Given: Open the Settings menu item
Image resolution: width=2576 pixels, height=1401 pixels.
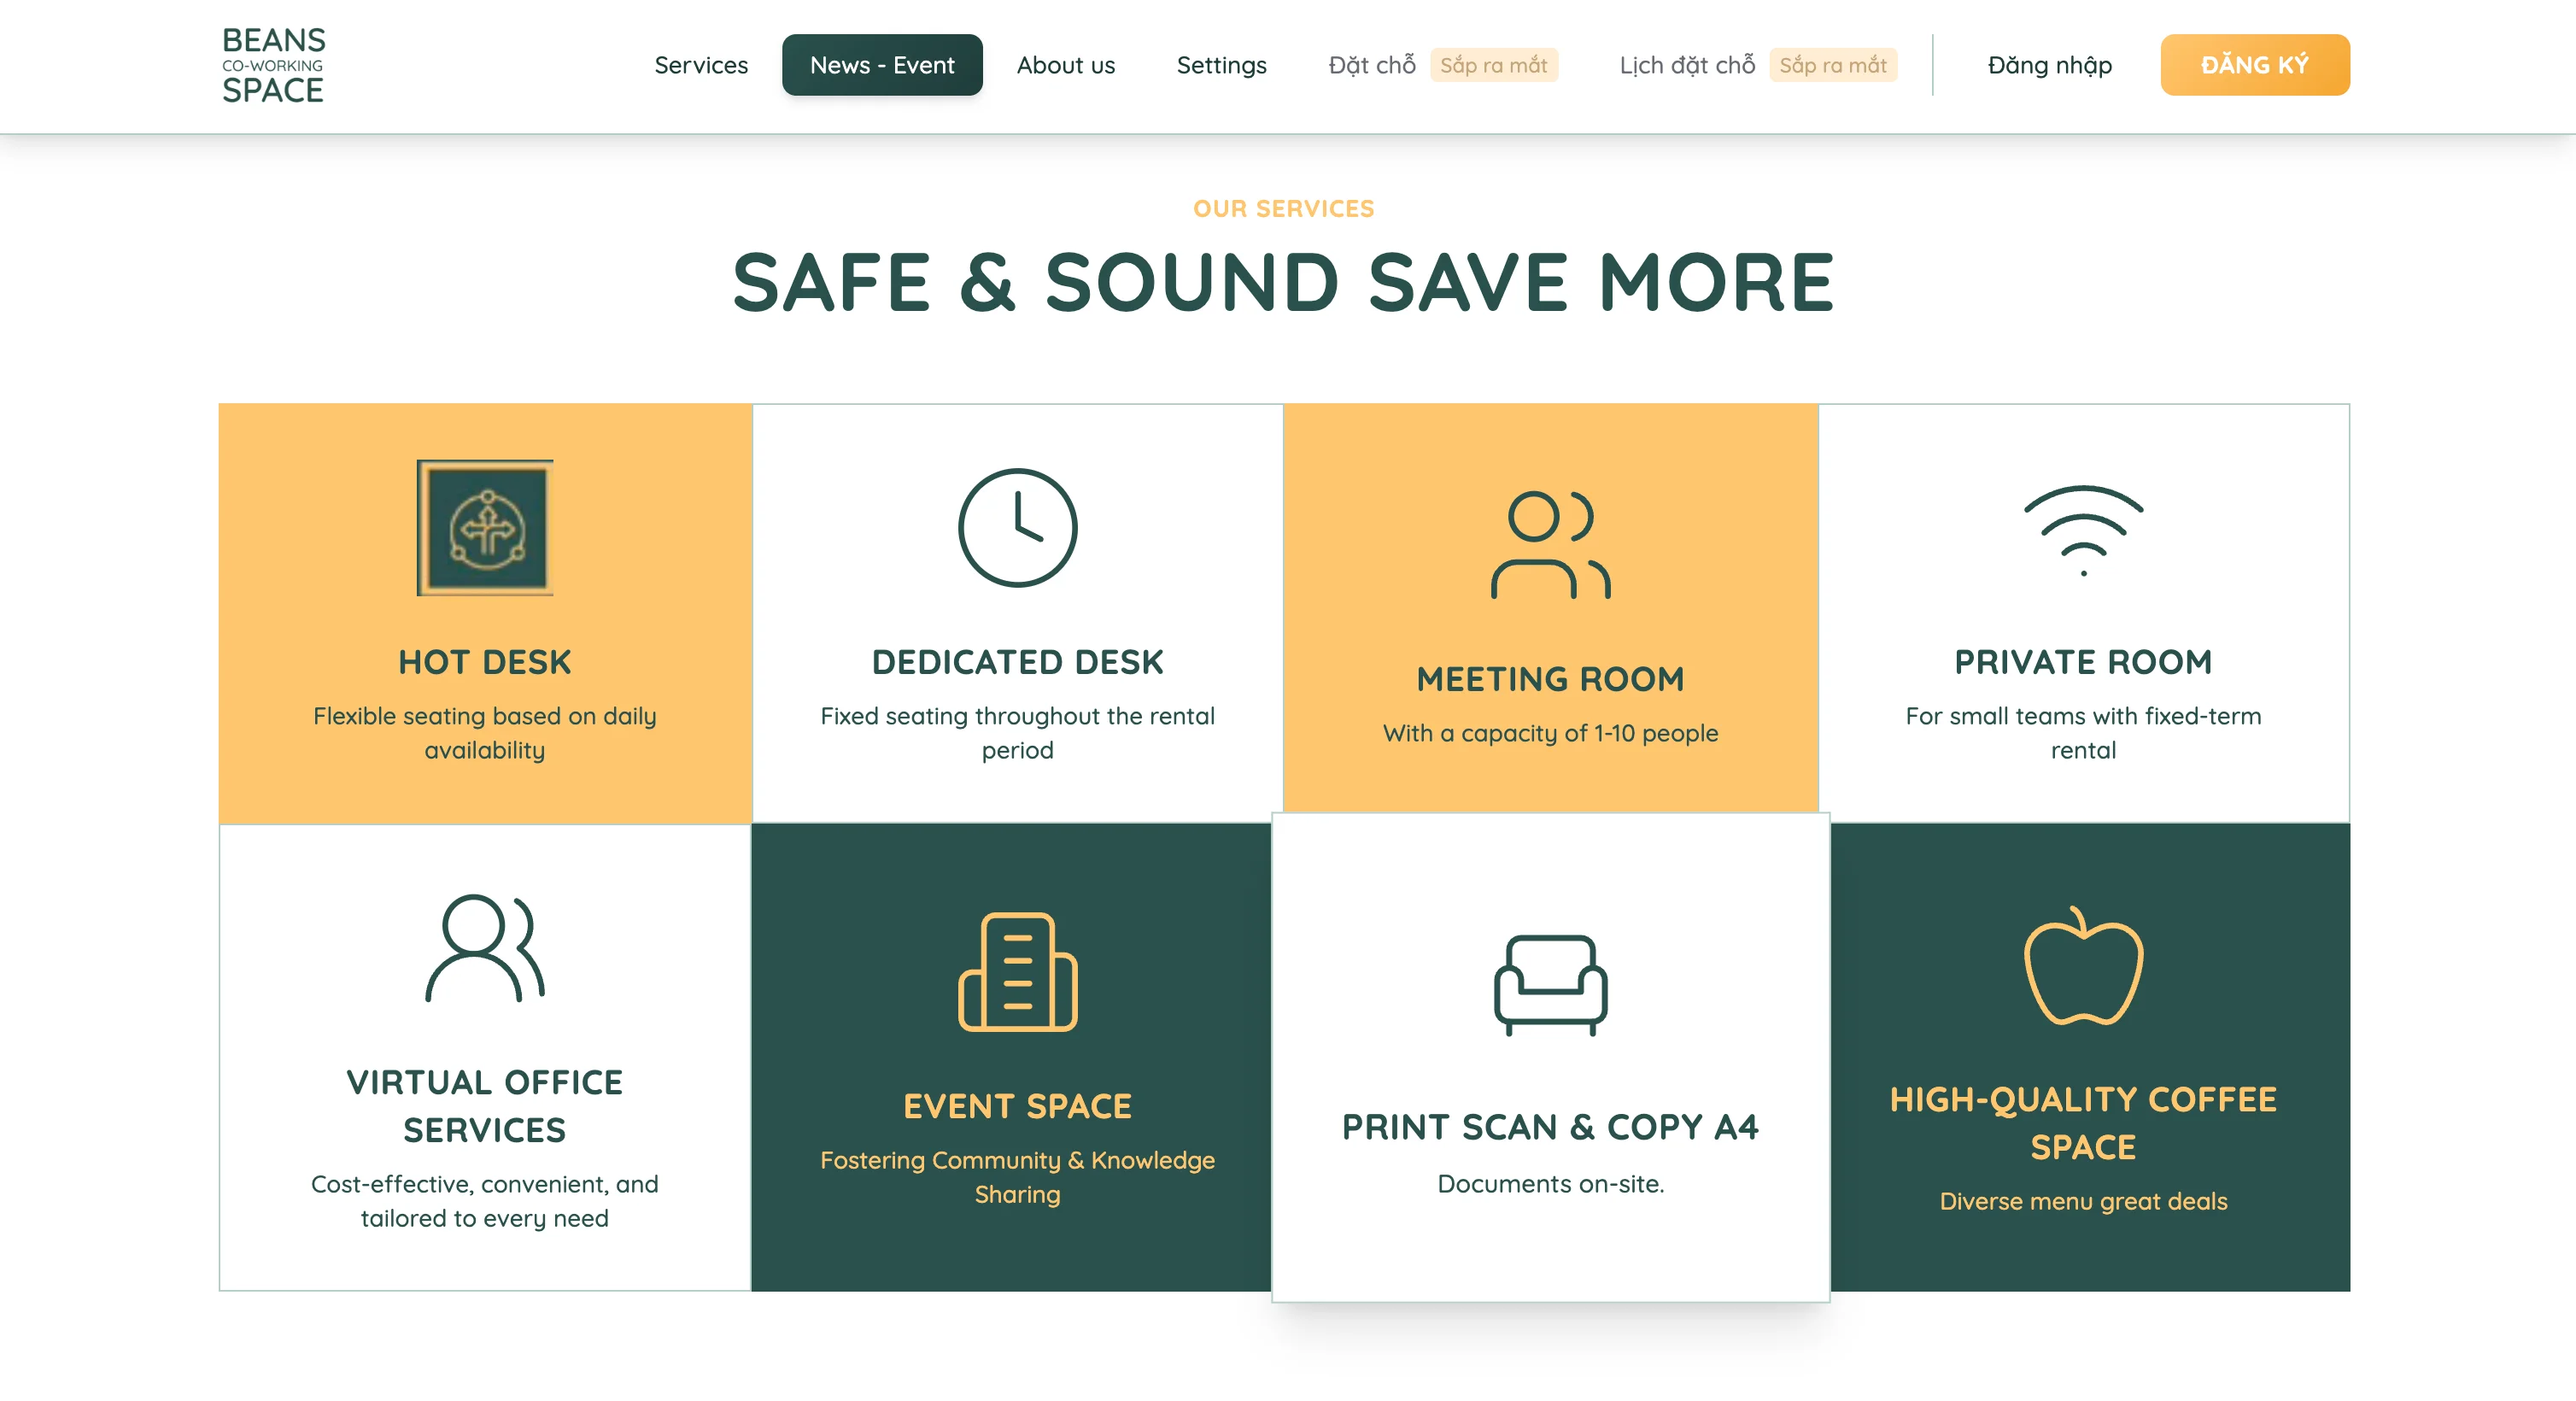Looking at the screenshot, I should [x=1221, y=65].
